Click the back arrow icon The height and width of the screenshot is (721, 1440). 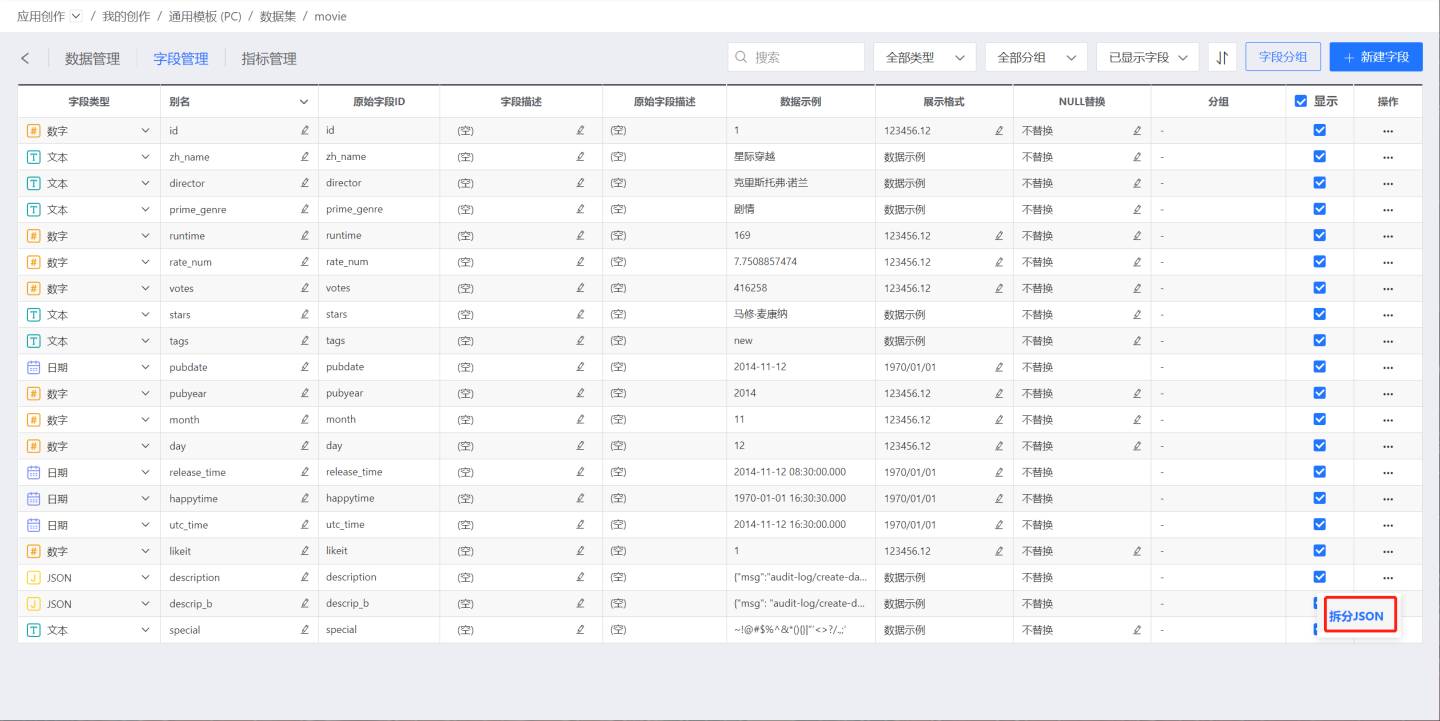pos(25,59)
